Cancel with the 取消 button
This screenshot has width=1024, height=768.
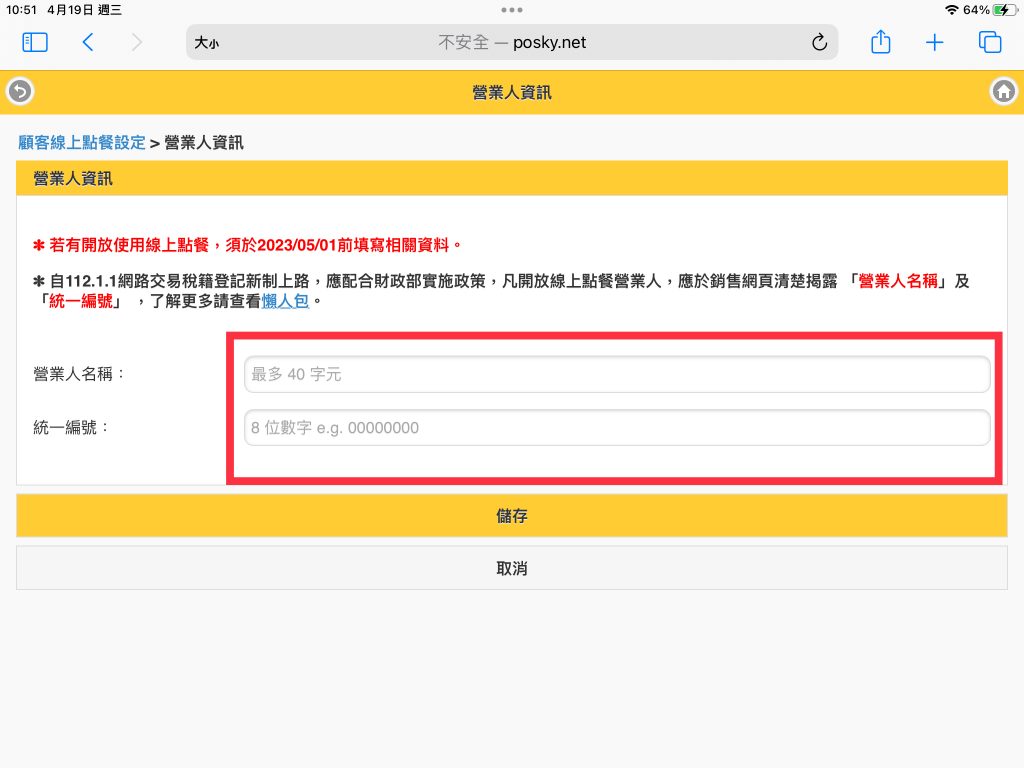tap(511, 568)
